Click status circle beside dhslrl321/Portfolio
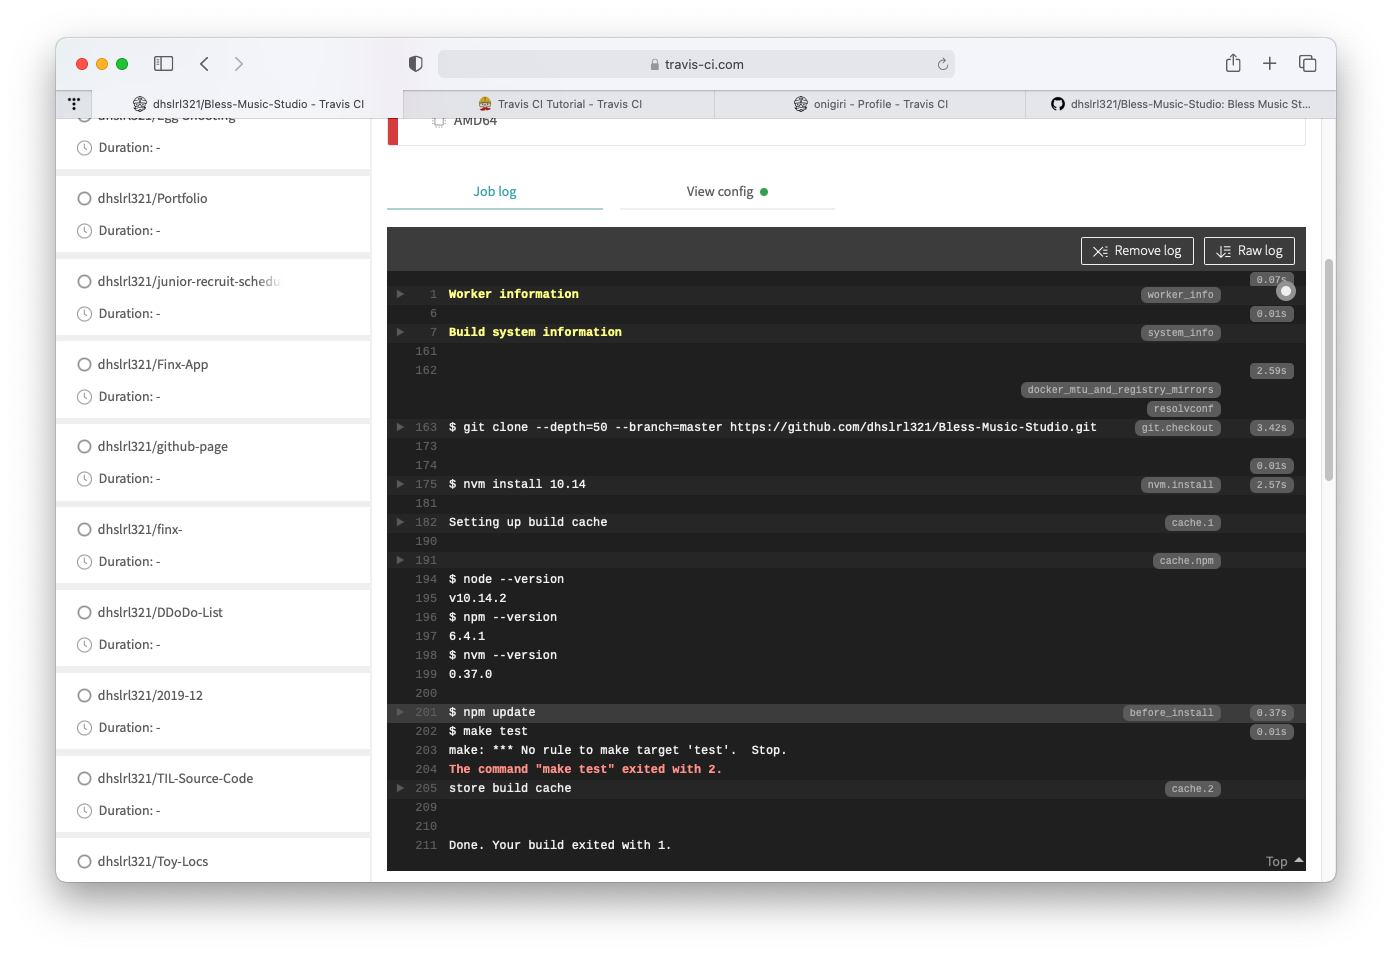 (x=84, y=198)
